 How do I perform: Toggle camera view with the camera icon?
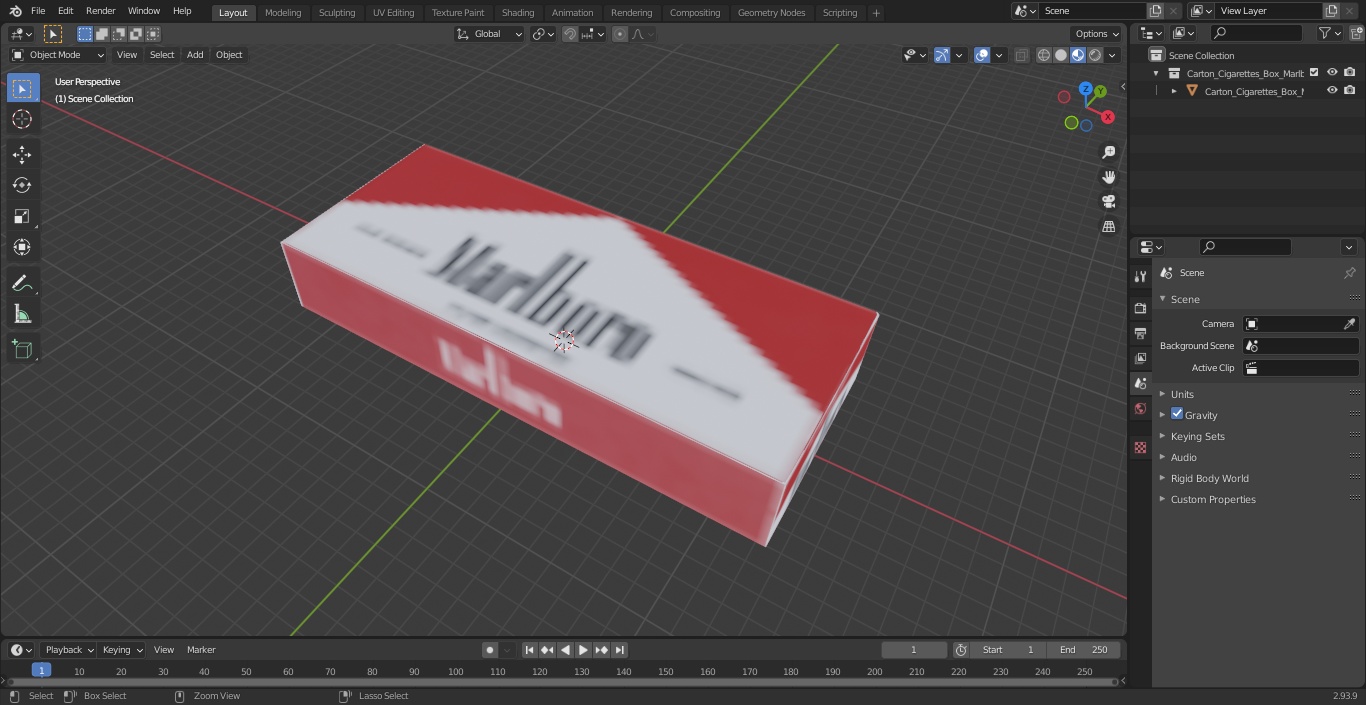1108,202
